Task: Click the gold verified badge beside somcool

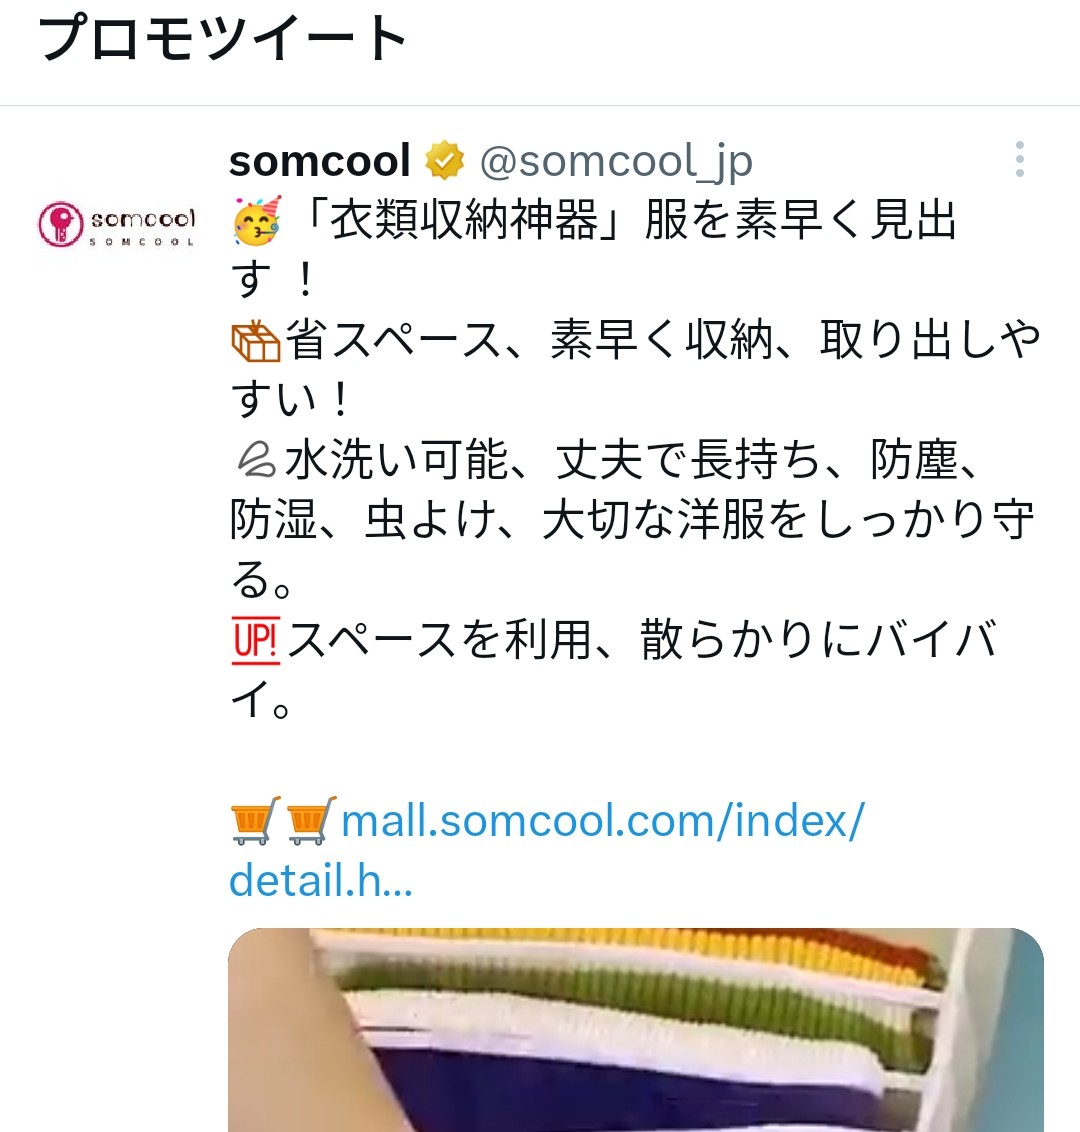Action: (x=445, y=160)
